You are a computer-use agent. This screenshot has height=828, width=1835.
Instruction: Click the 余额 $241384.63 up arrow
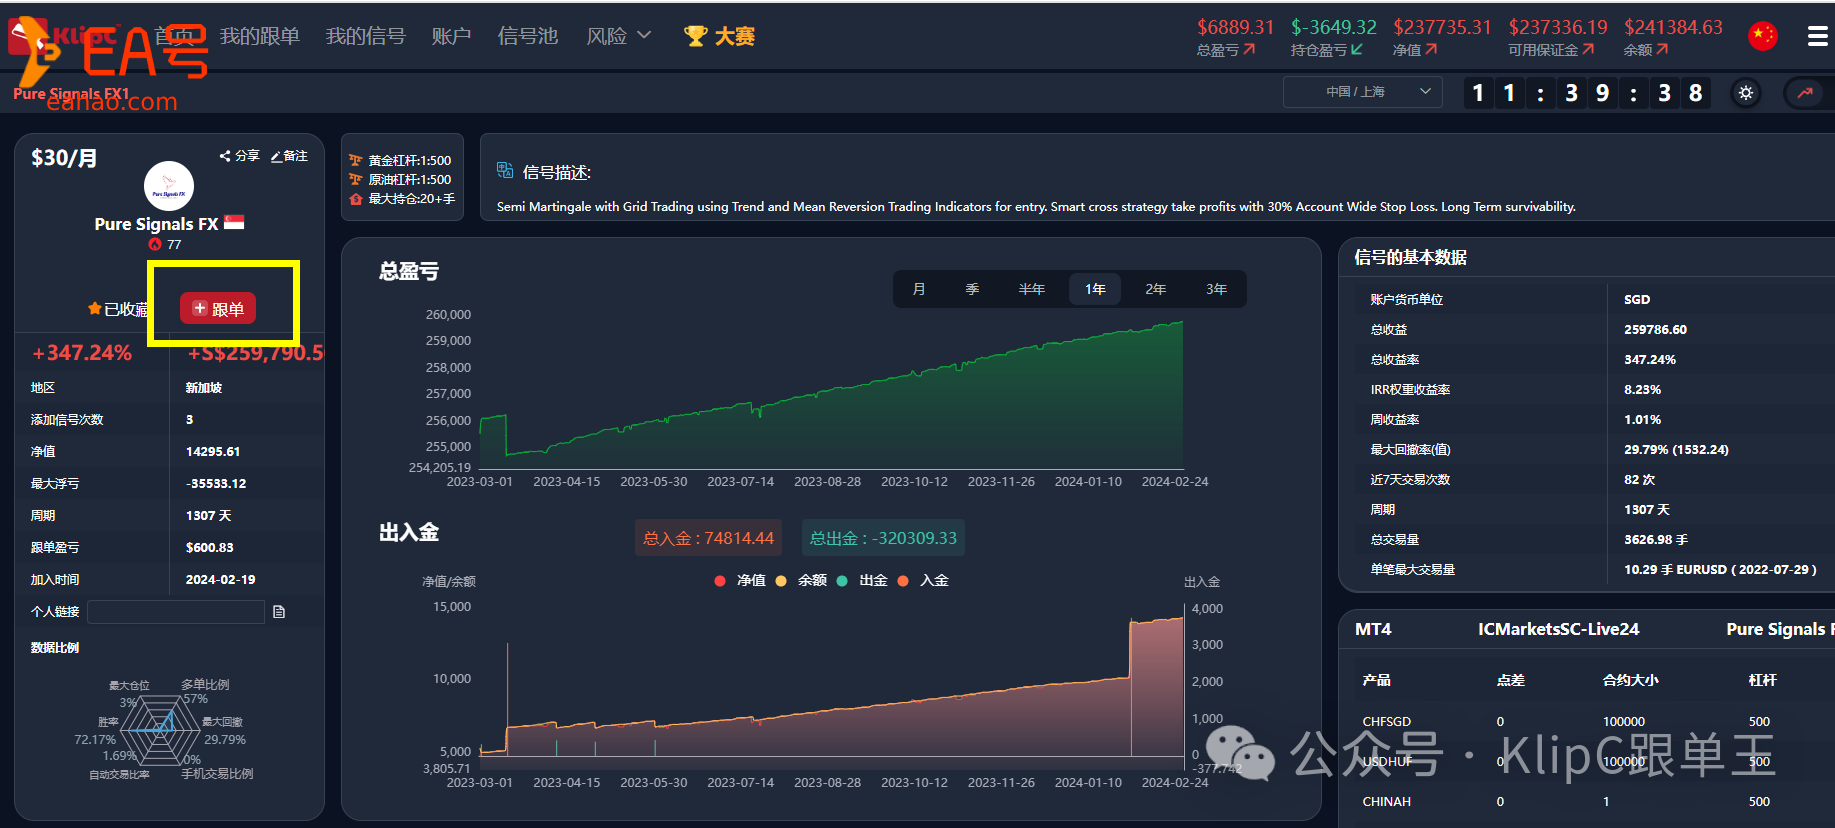(1662, 49)
